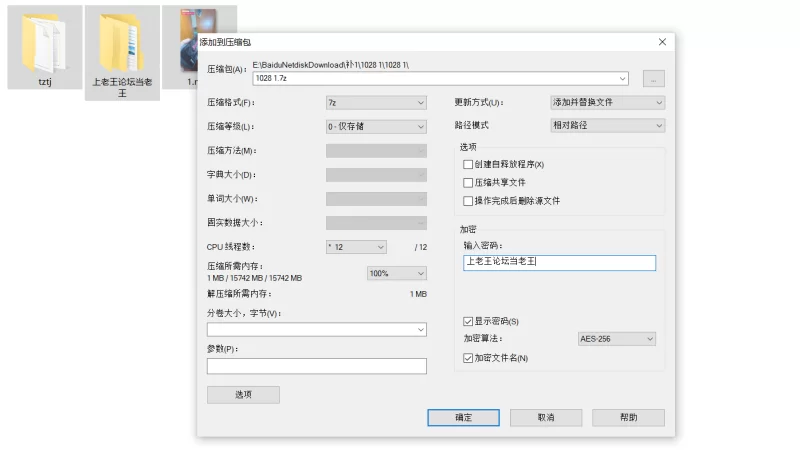
Task: Confirm with the 确定 button
Action: (463, 417)
